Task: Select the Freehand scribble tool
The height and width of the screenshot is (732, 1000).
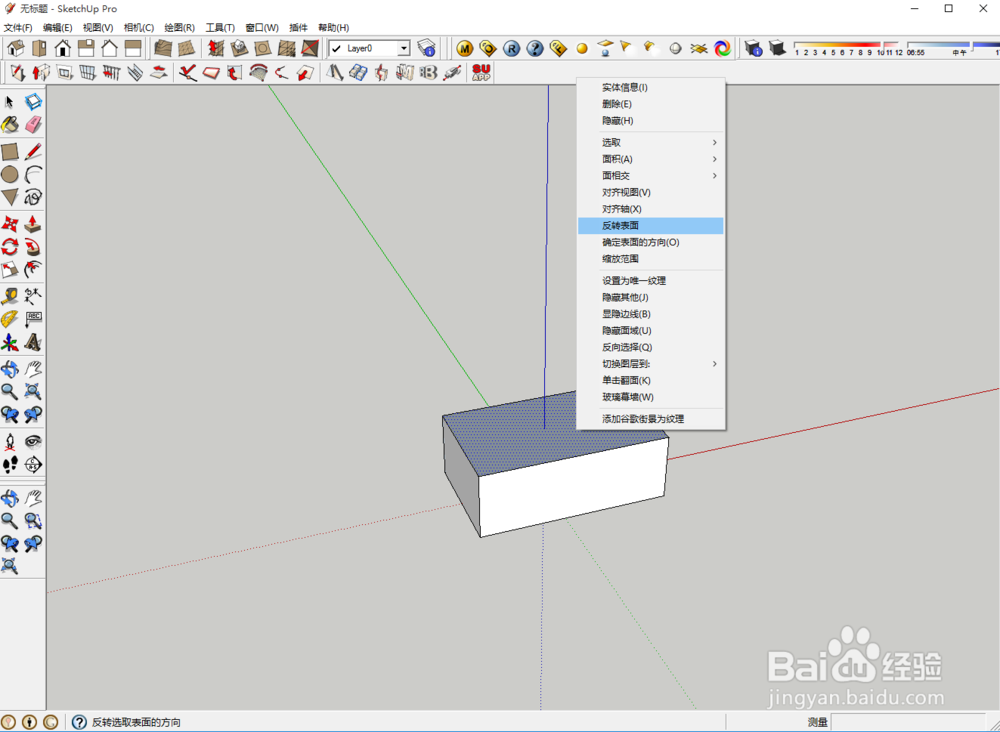Action: click(33, 197)
